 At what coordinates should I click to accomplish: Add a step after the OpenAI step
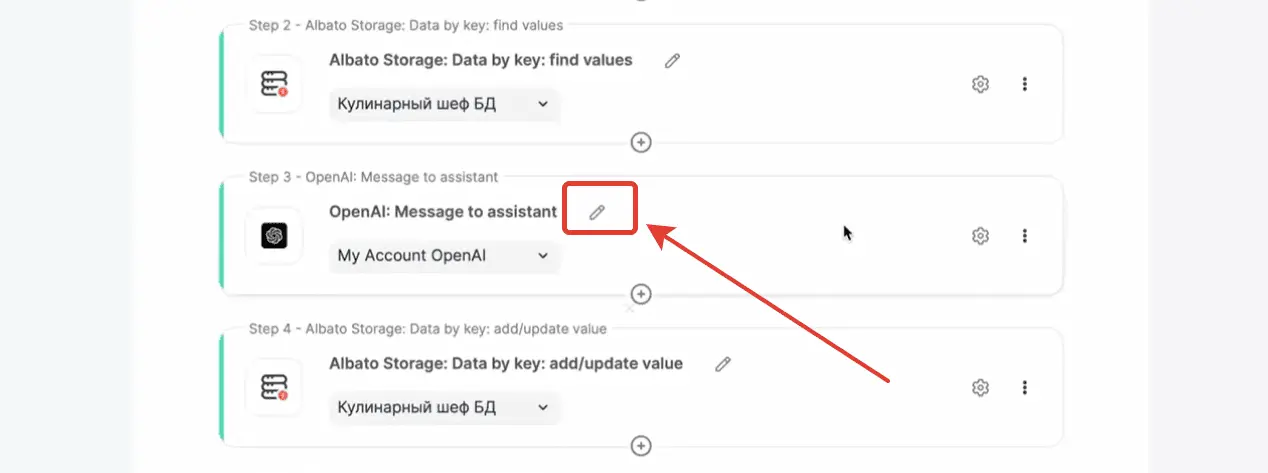(x=641, y=294)
